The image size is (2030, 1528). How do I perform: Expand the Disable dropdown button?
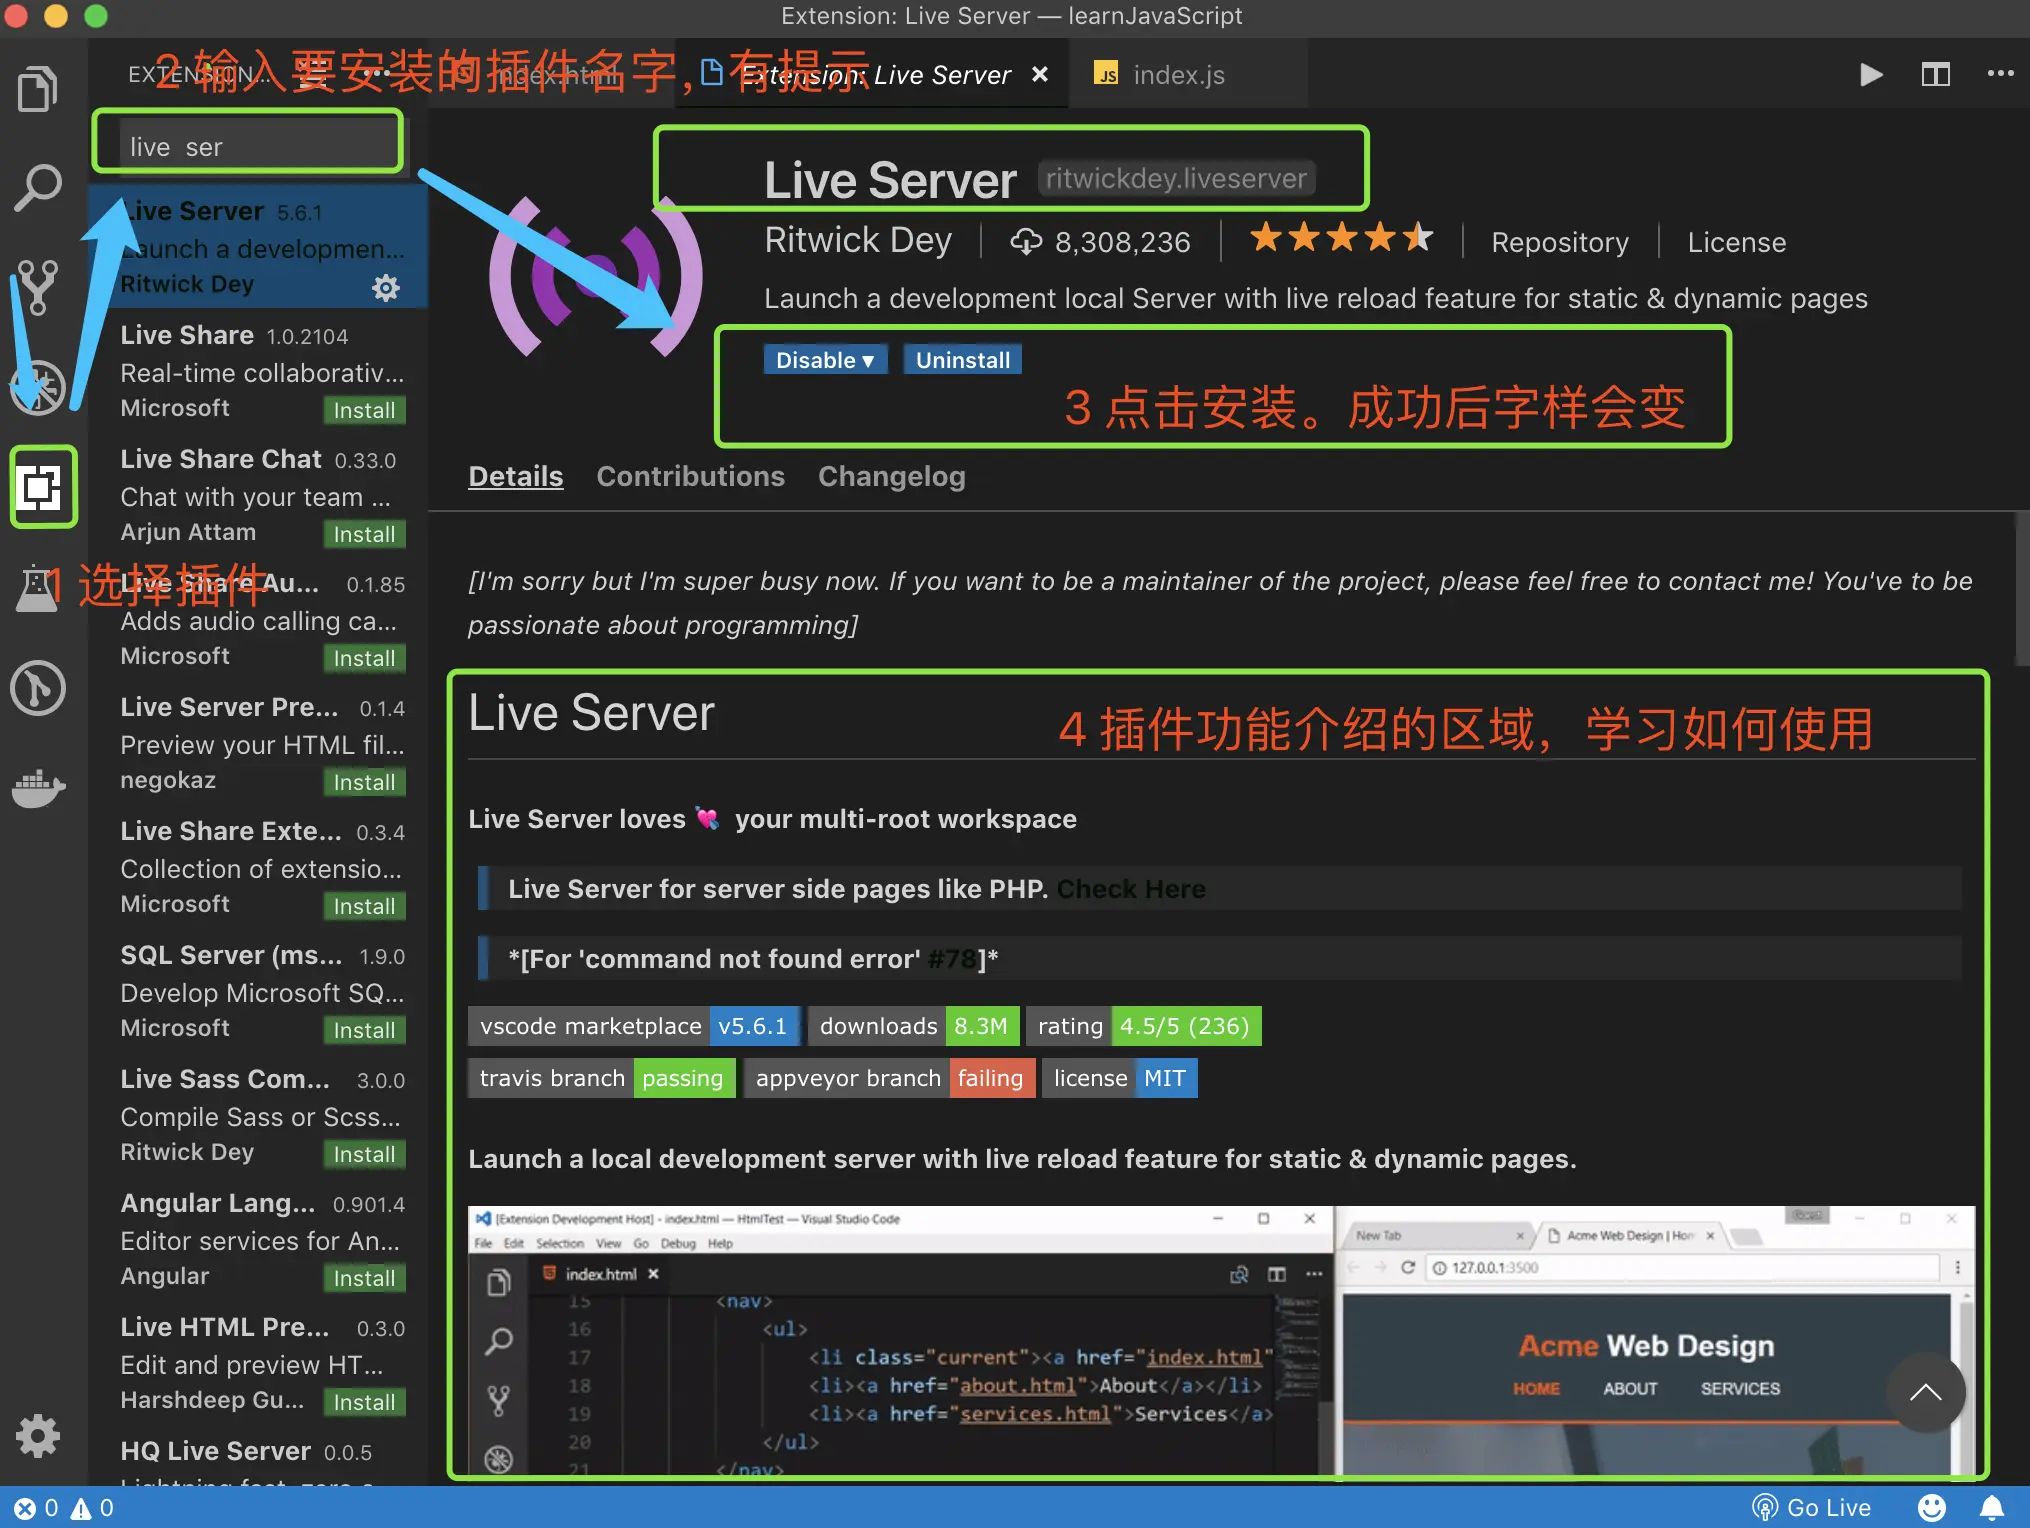point(826,360)
